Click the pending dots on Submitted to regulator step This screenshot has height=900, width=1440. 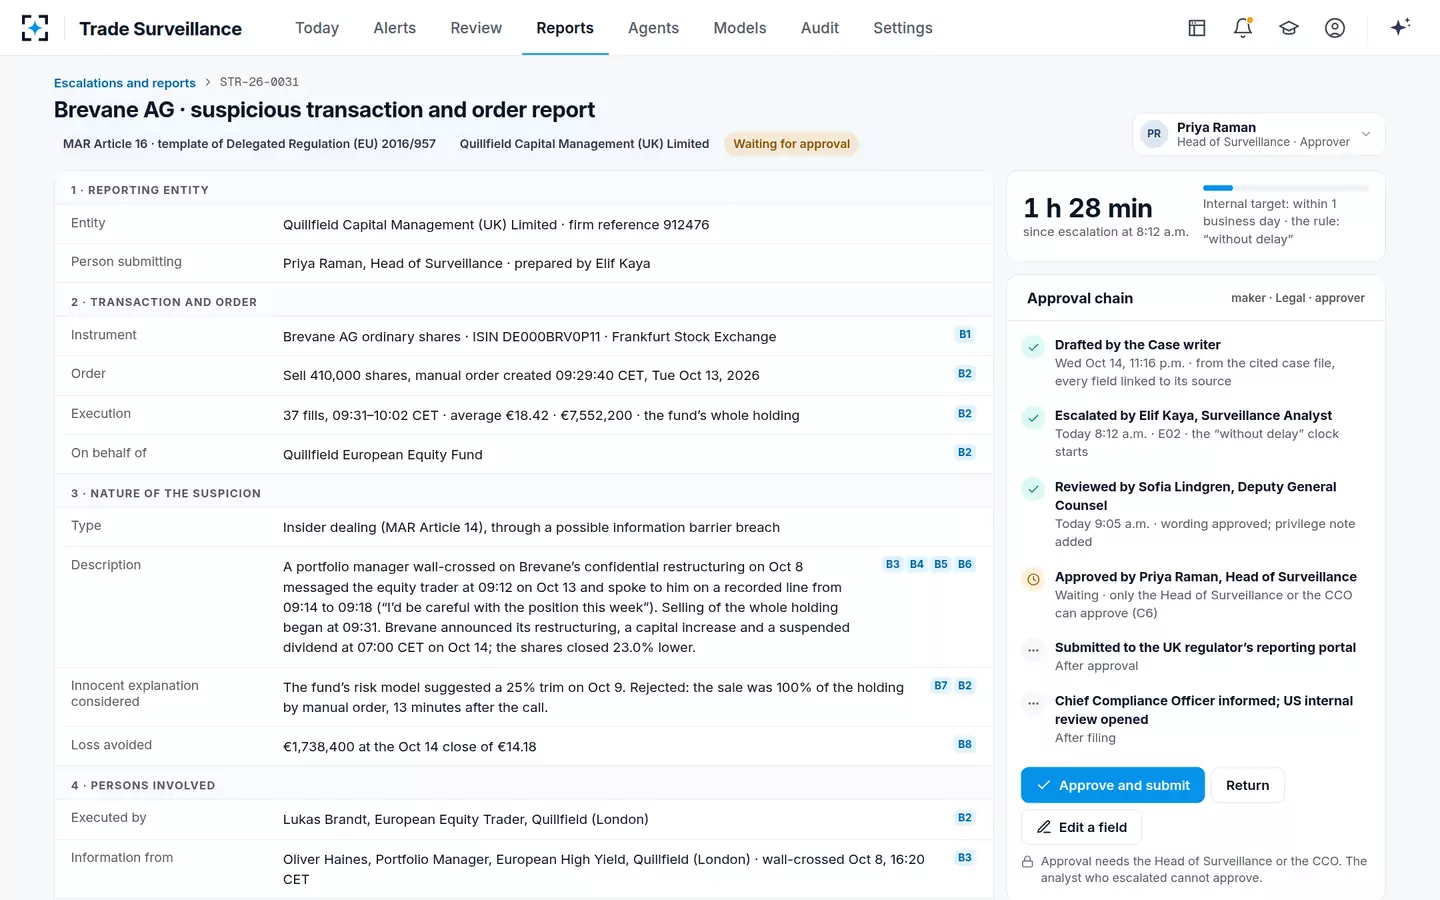[x=1033, y=650]
